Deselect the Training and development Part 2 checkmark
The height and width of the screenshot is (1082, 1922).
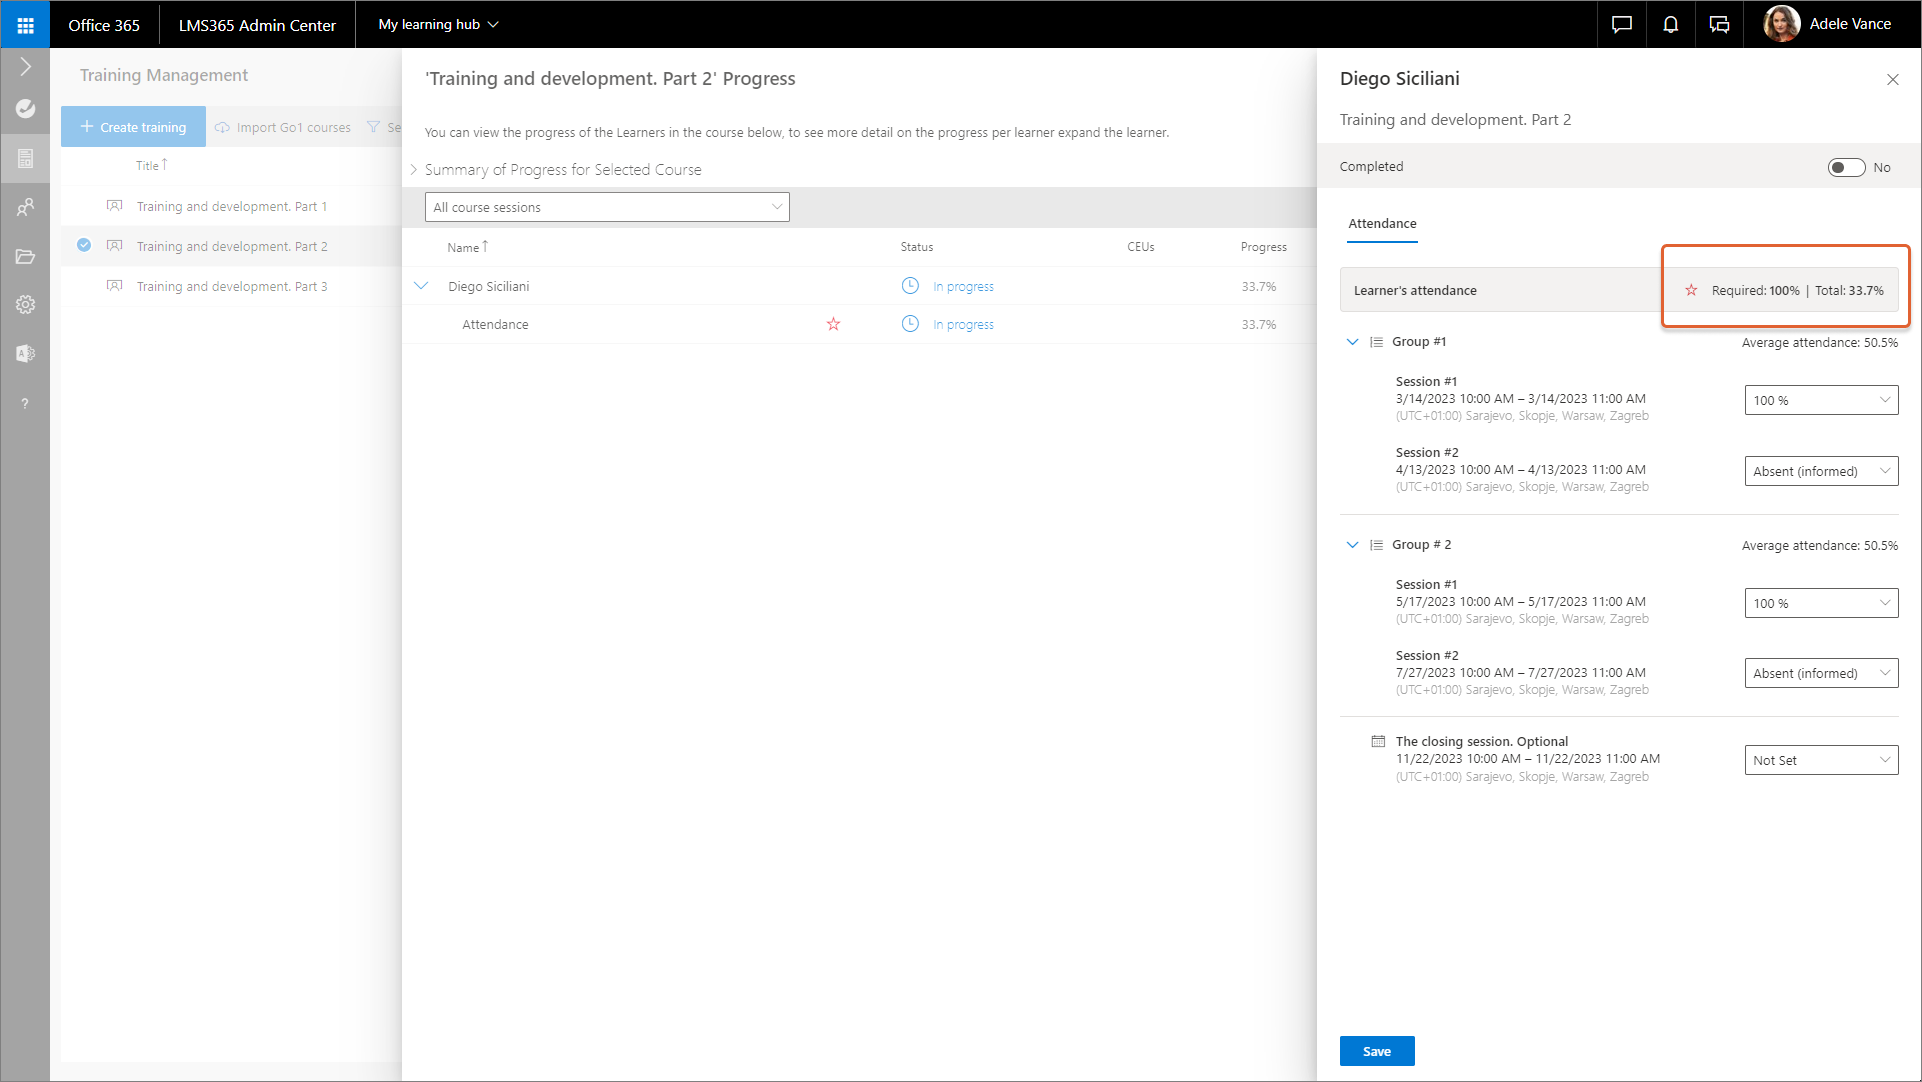(x=84, y=246)
